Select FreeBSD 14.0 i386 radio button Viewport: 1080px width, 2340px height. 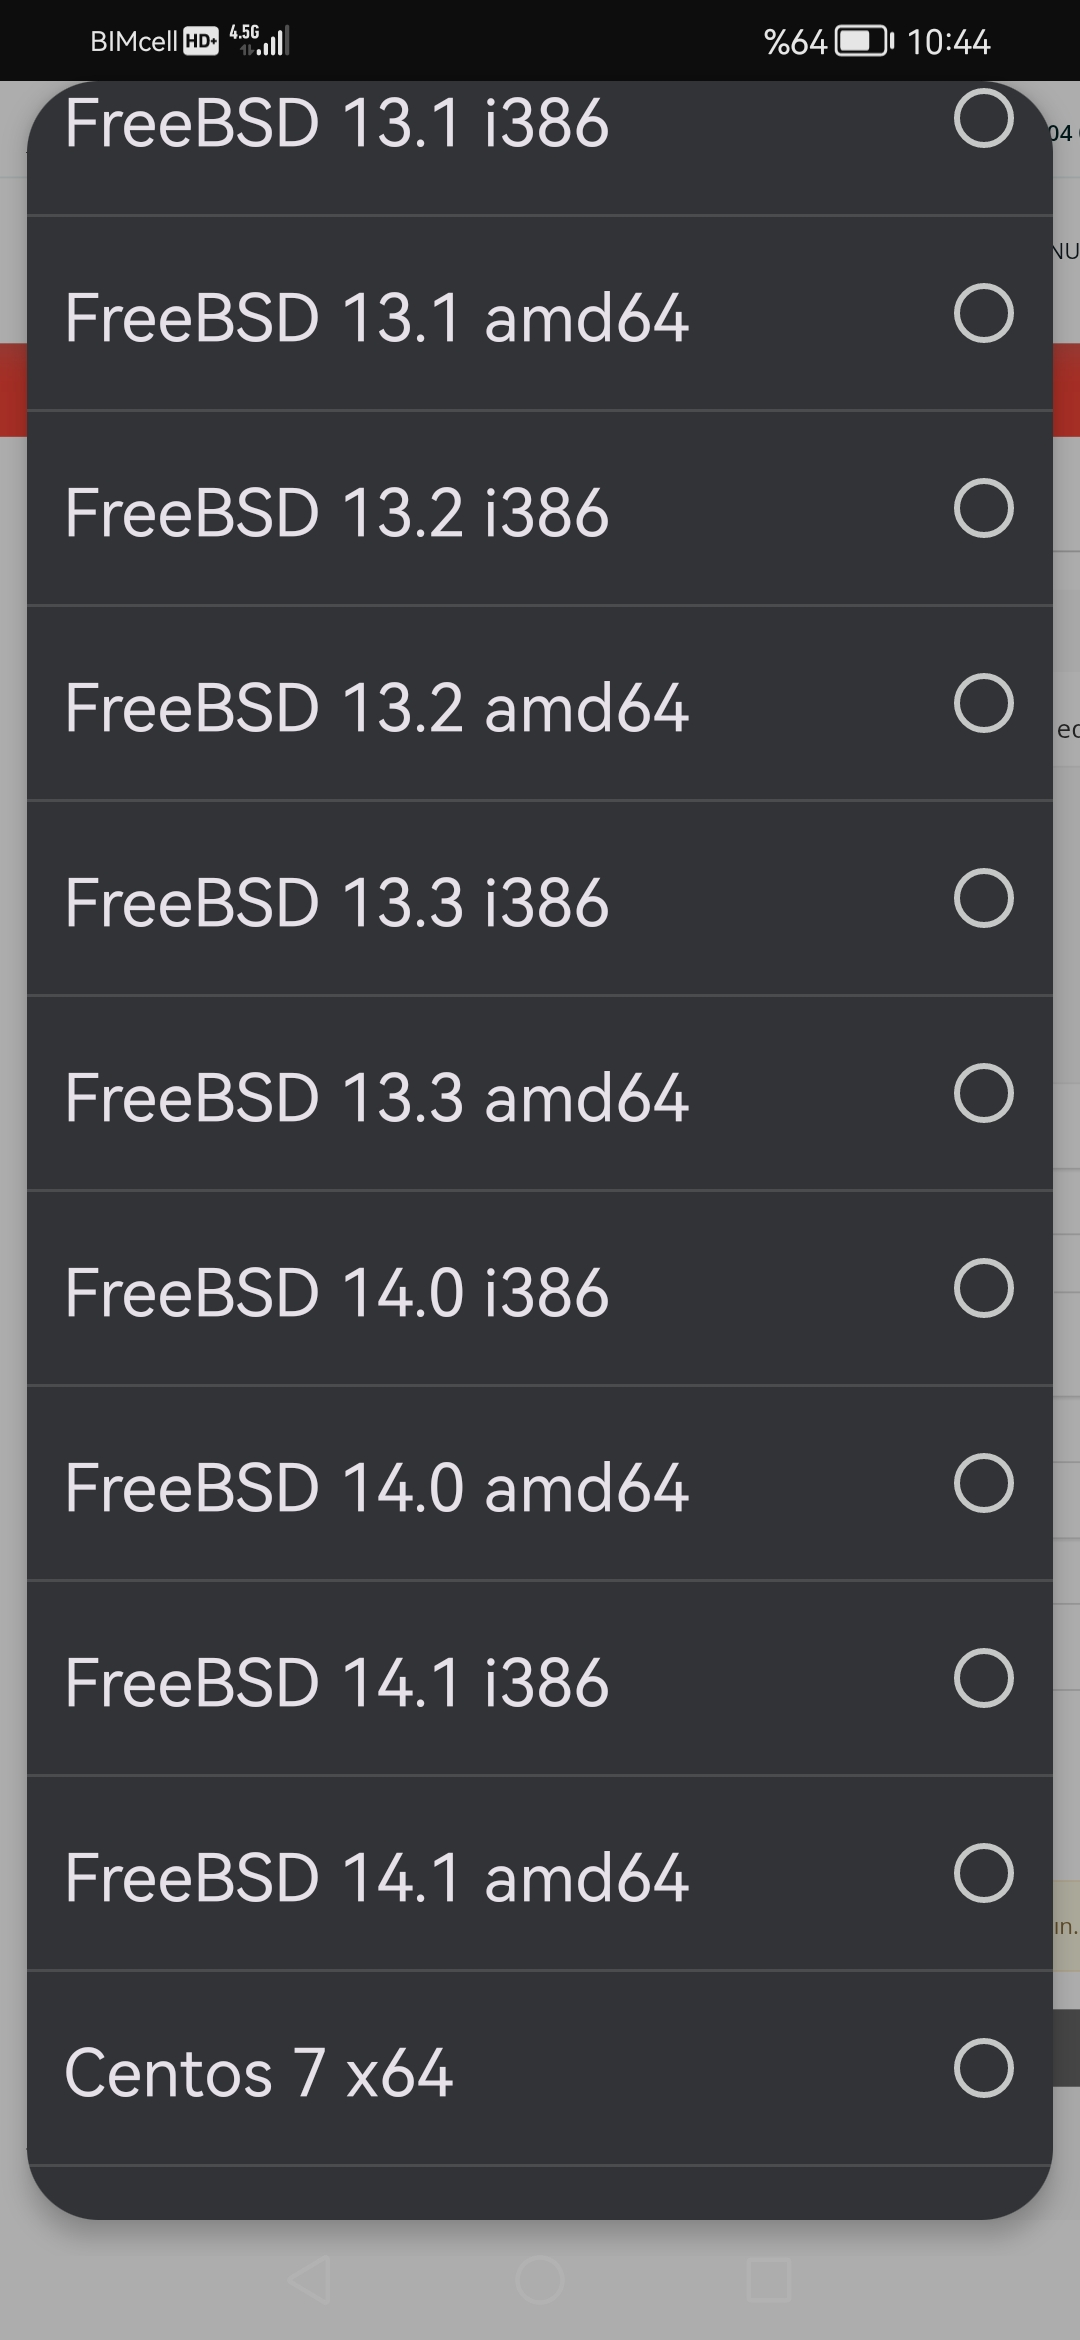(x=984, y=1288)
